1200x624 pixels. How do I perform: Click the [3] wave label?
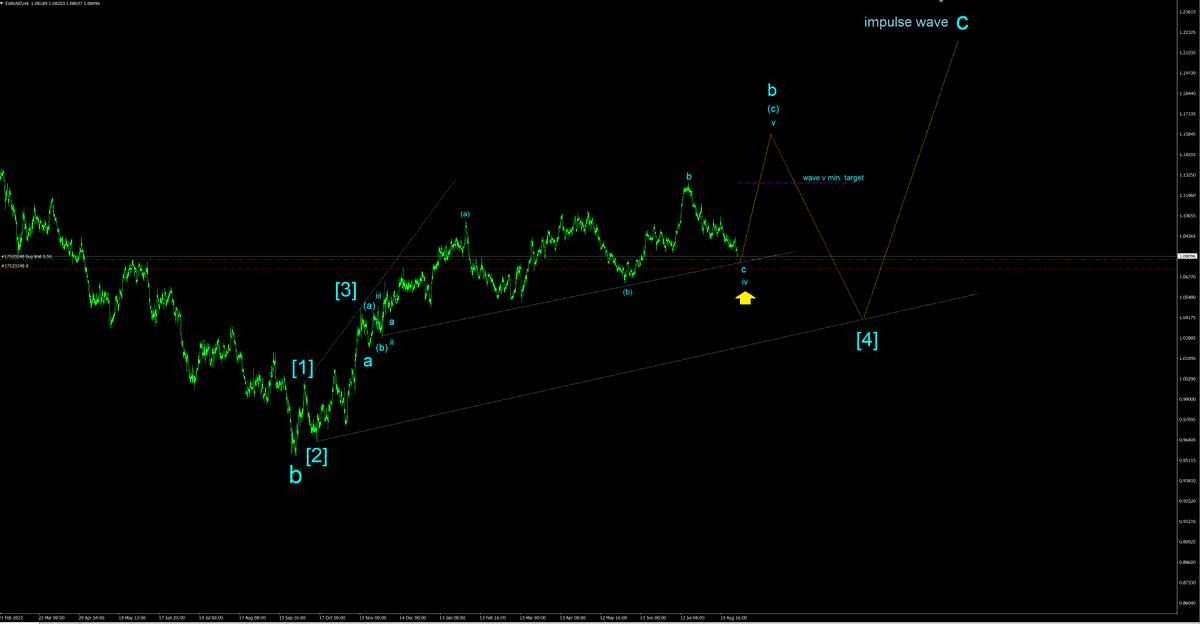[x=345, y=291]
